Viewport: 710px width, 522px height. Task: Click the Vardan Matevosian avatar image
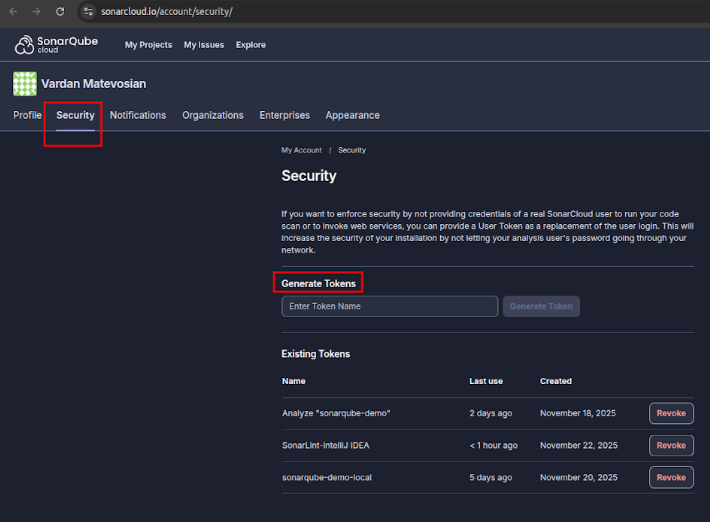pos(24,84)
